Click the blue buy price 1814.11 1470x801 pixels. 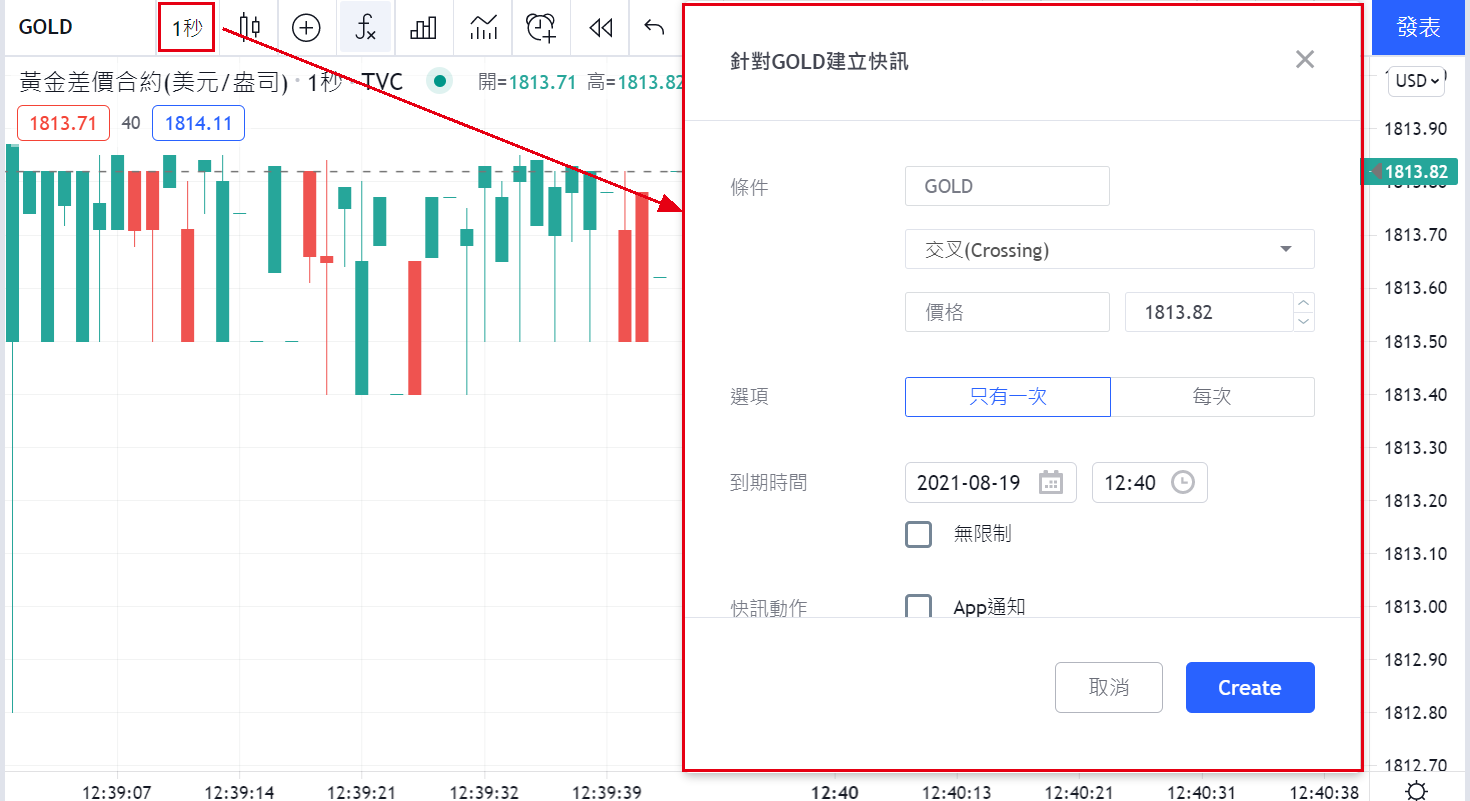pyautogui.click(x=198, y=124)
